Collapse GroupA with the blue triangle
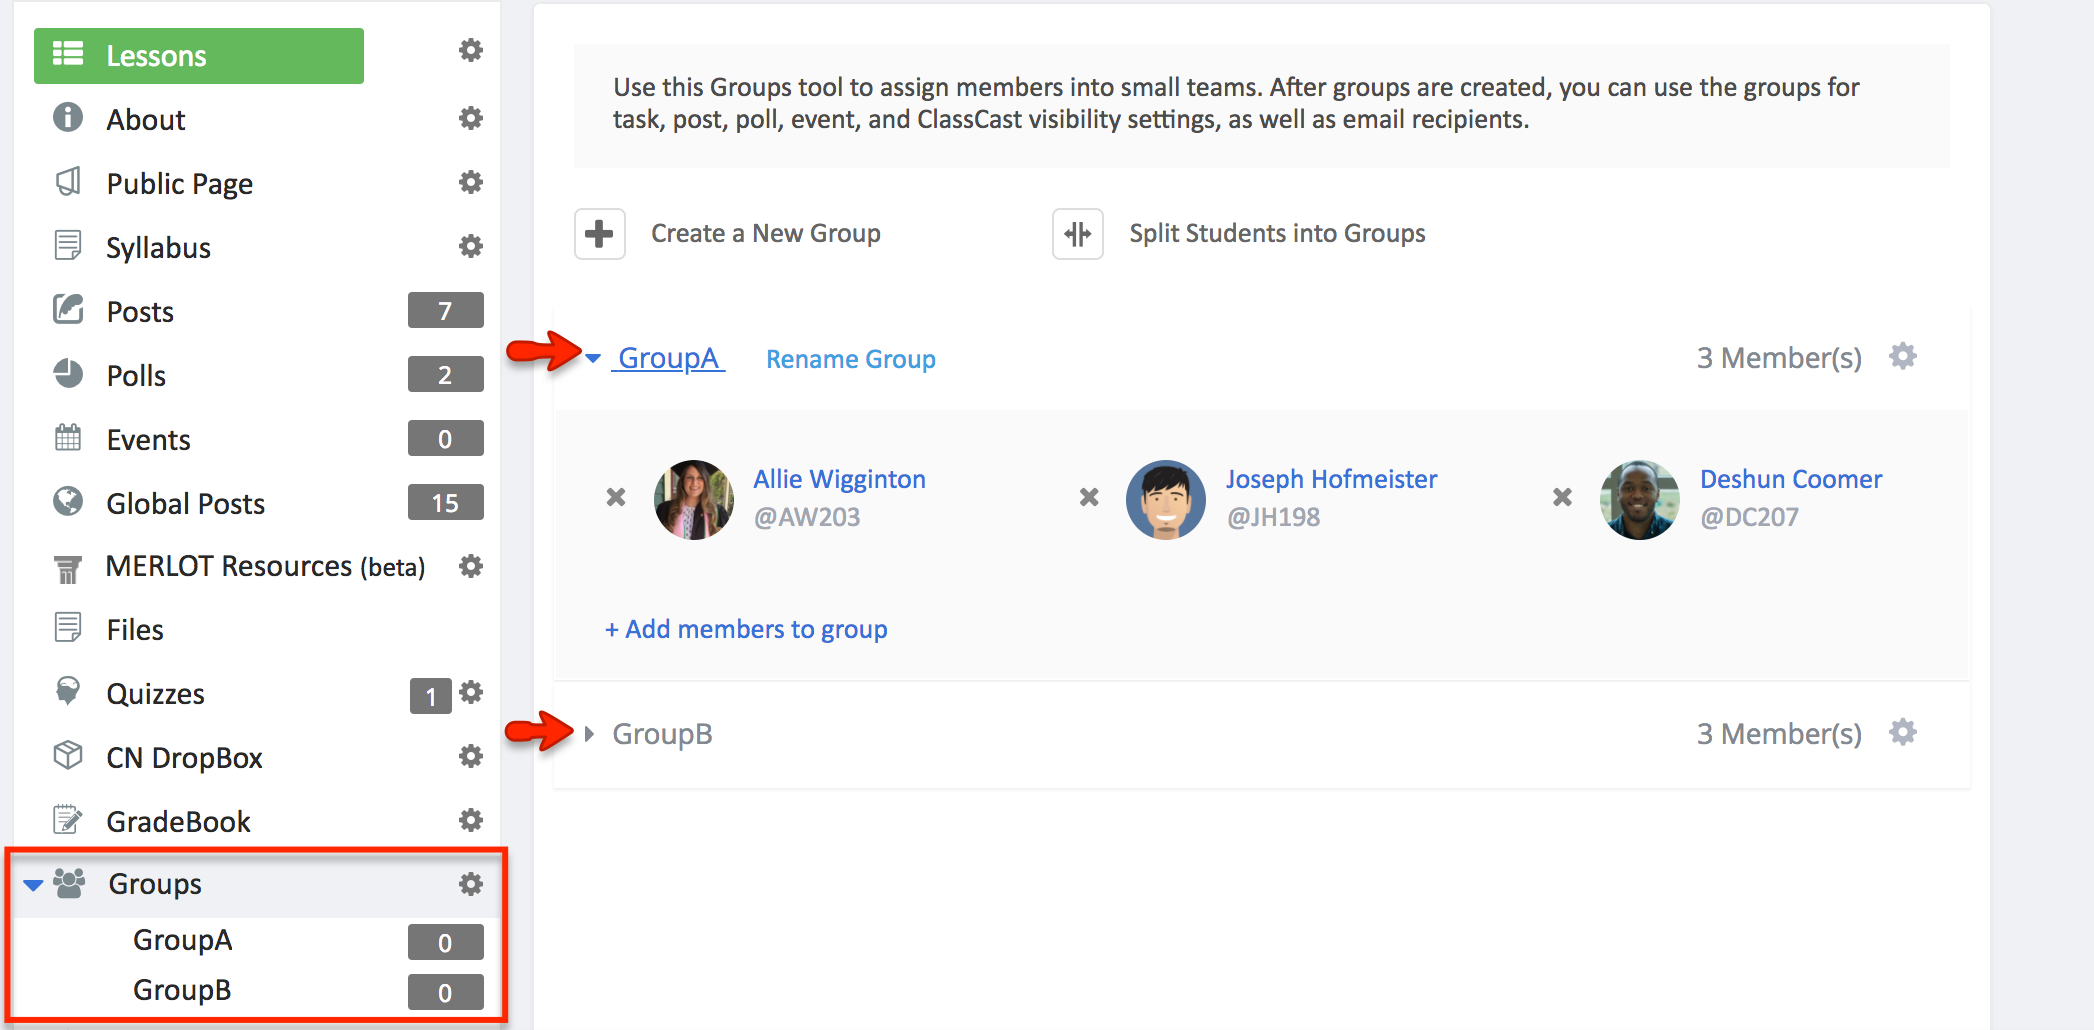The image size is (2094, 1030). click(x=593, y=358)
